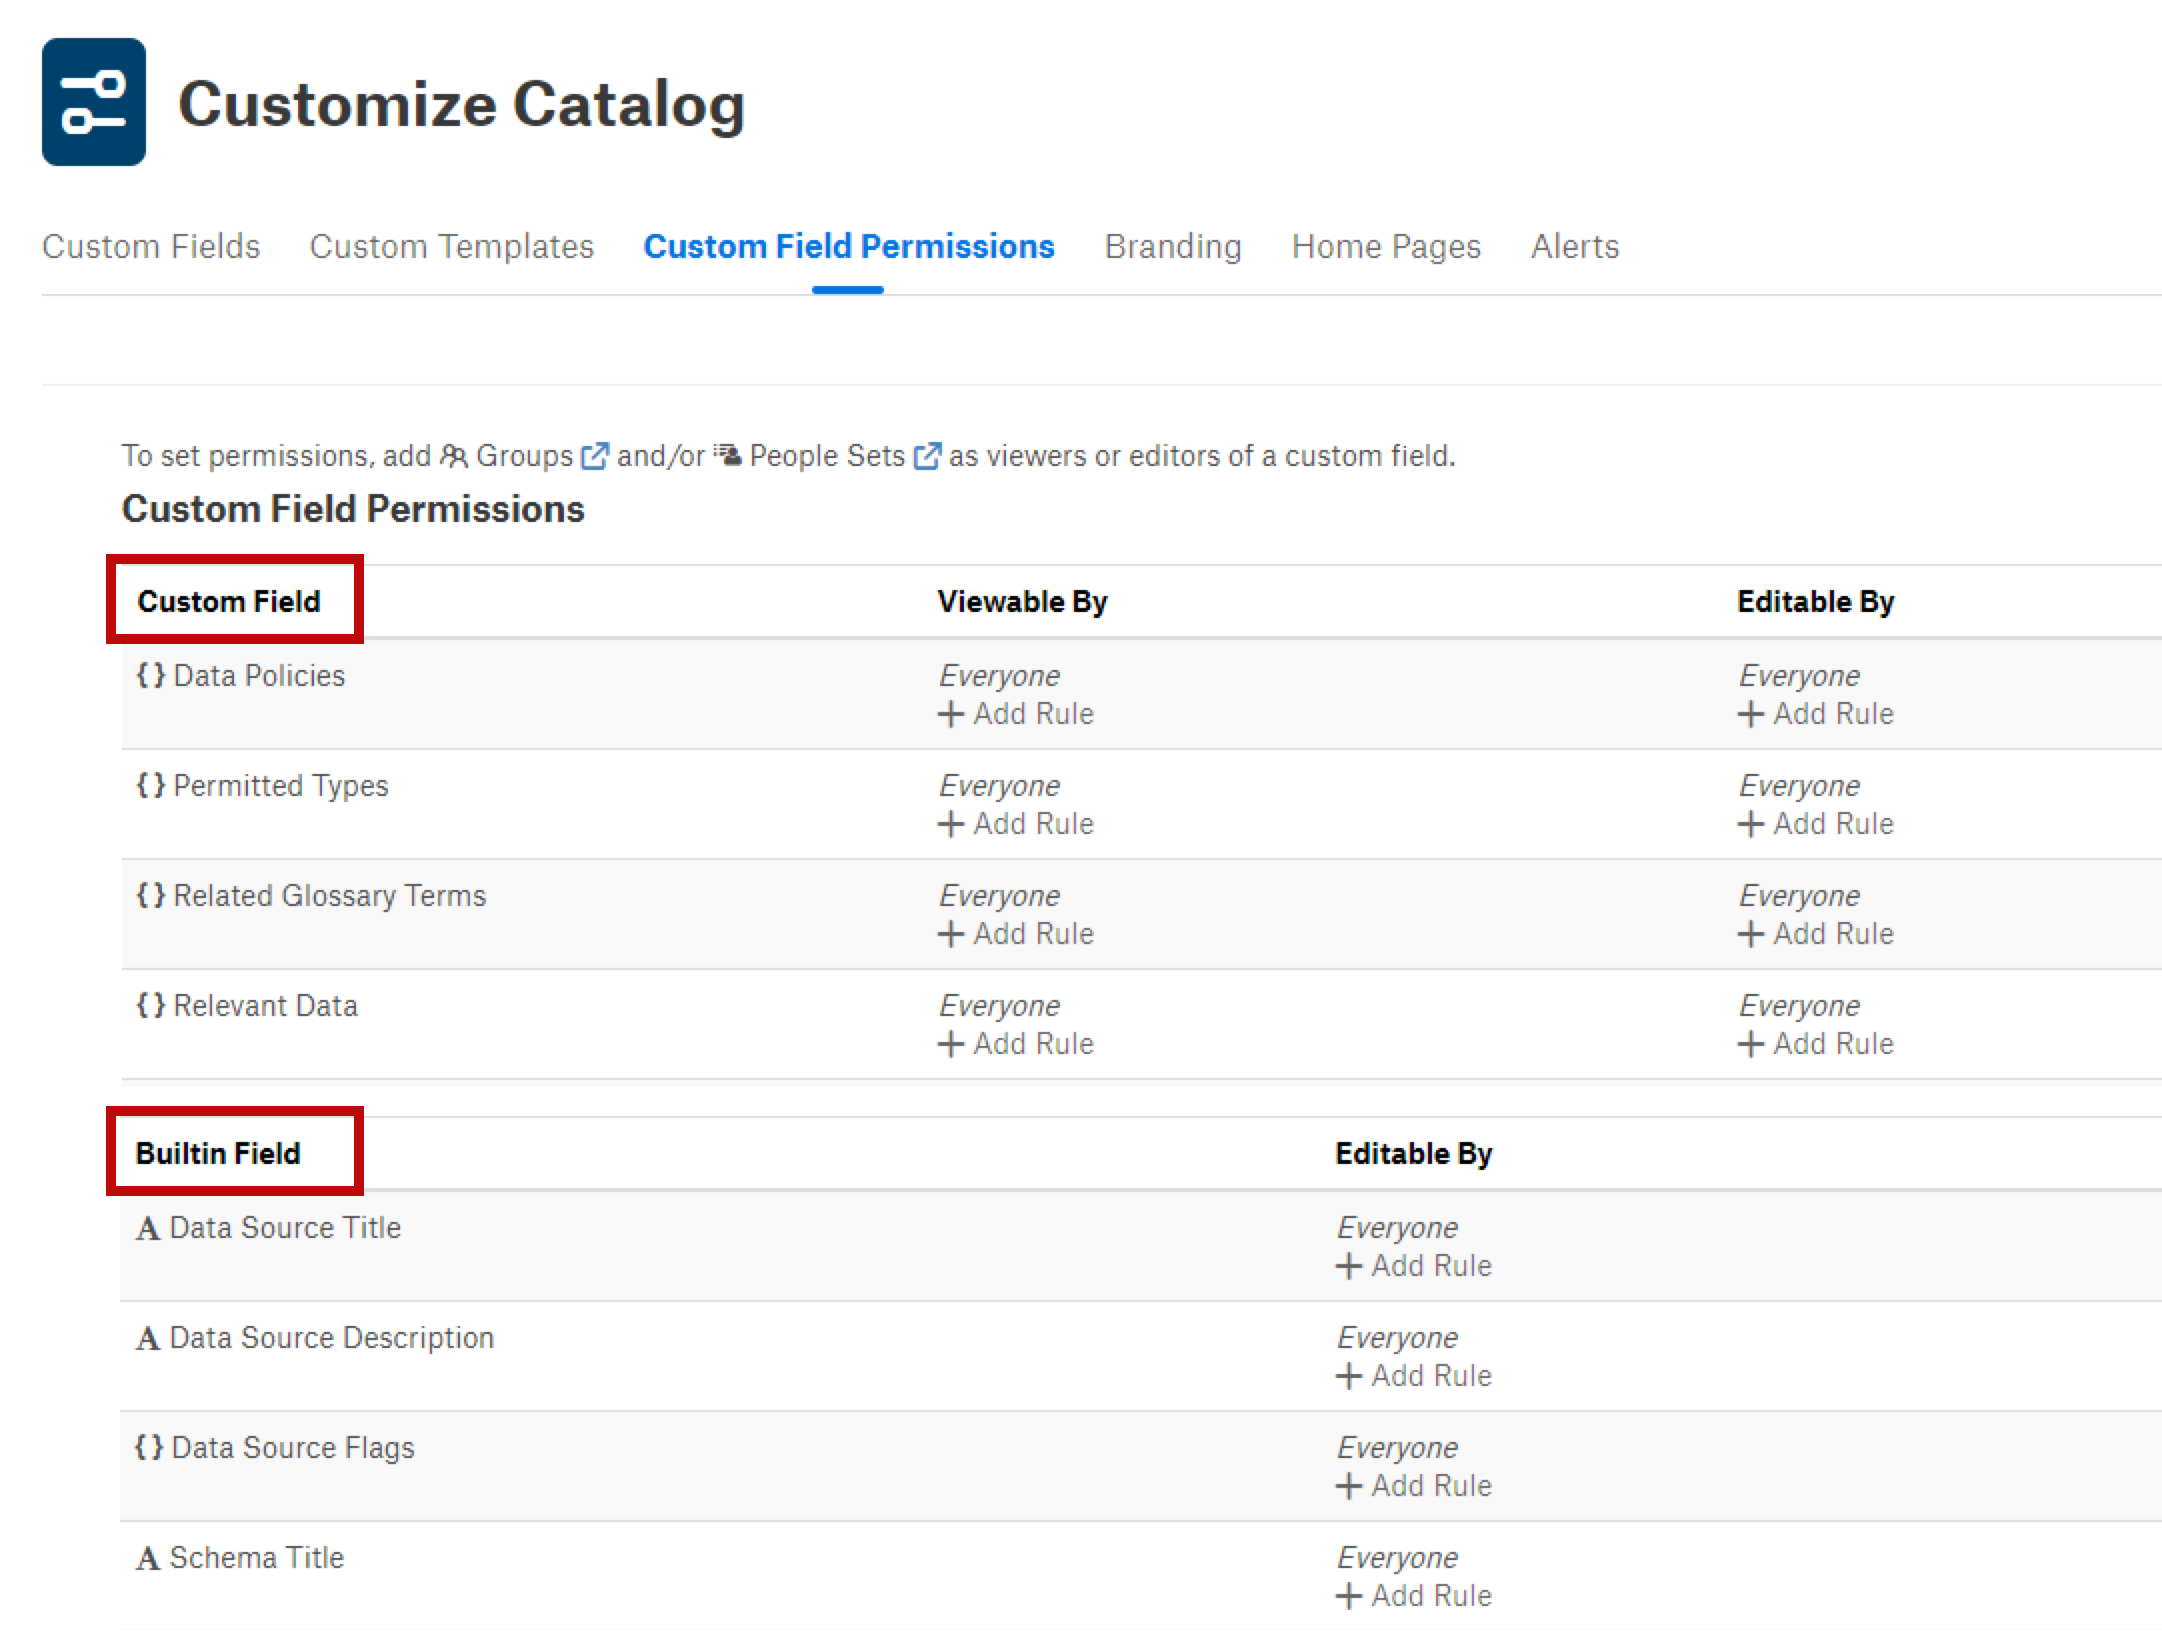Add a Viewable By rule for Permitted Types
Viewport: 2162px width, 1636px height.
click(1016, 824)
